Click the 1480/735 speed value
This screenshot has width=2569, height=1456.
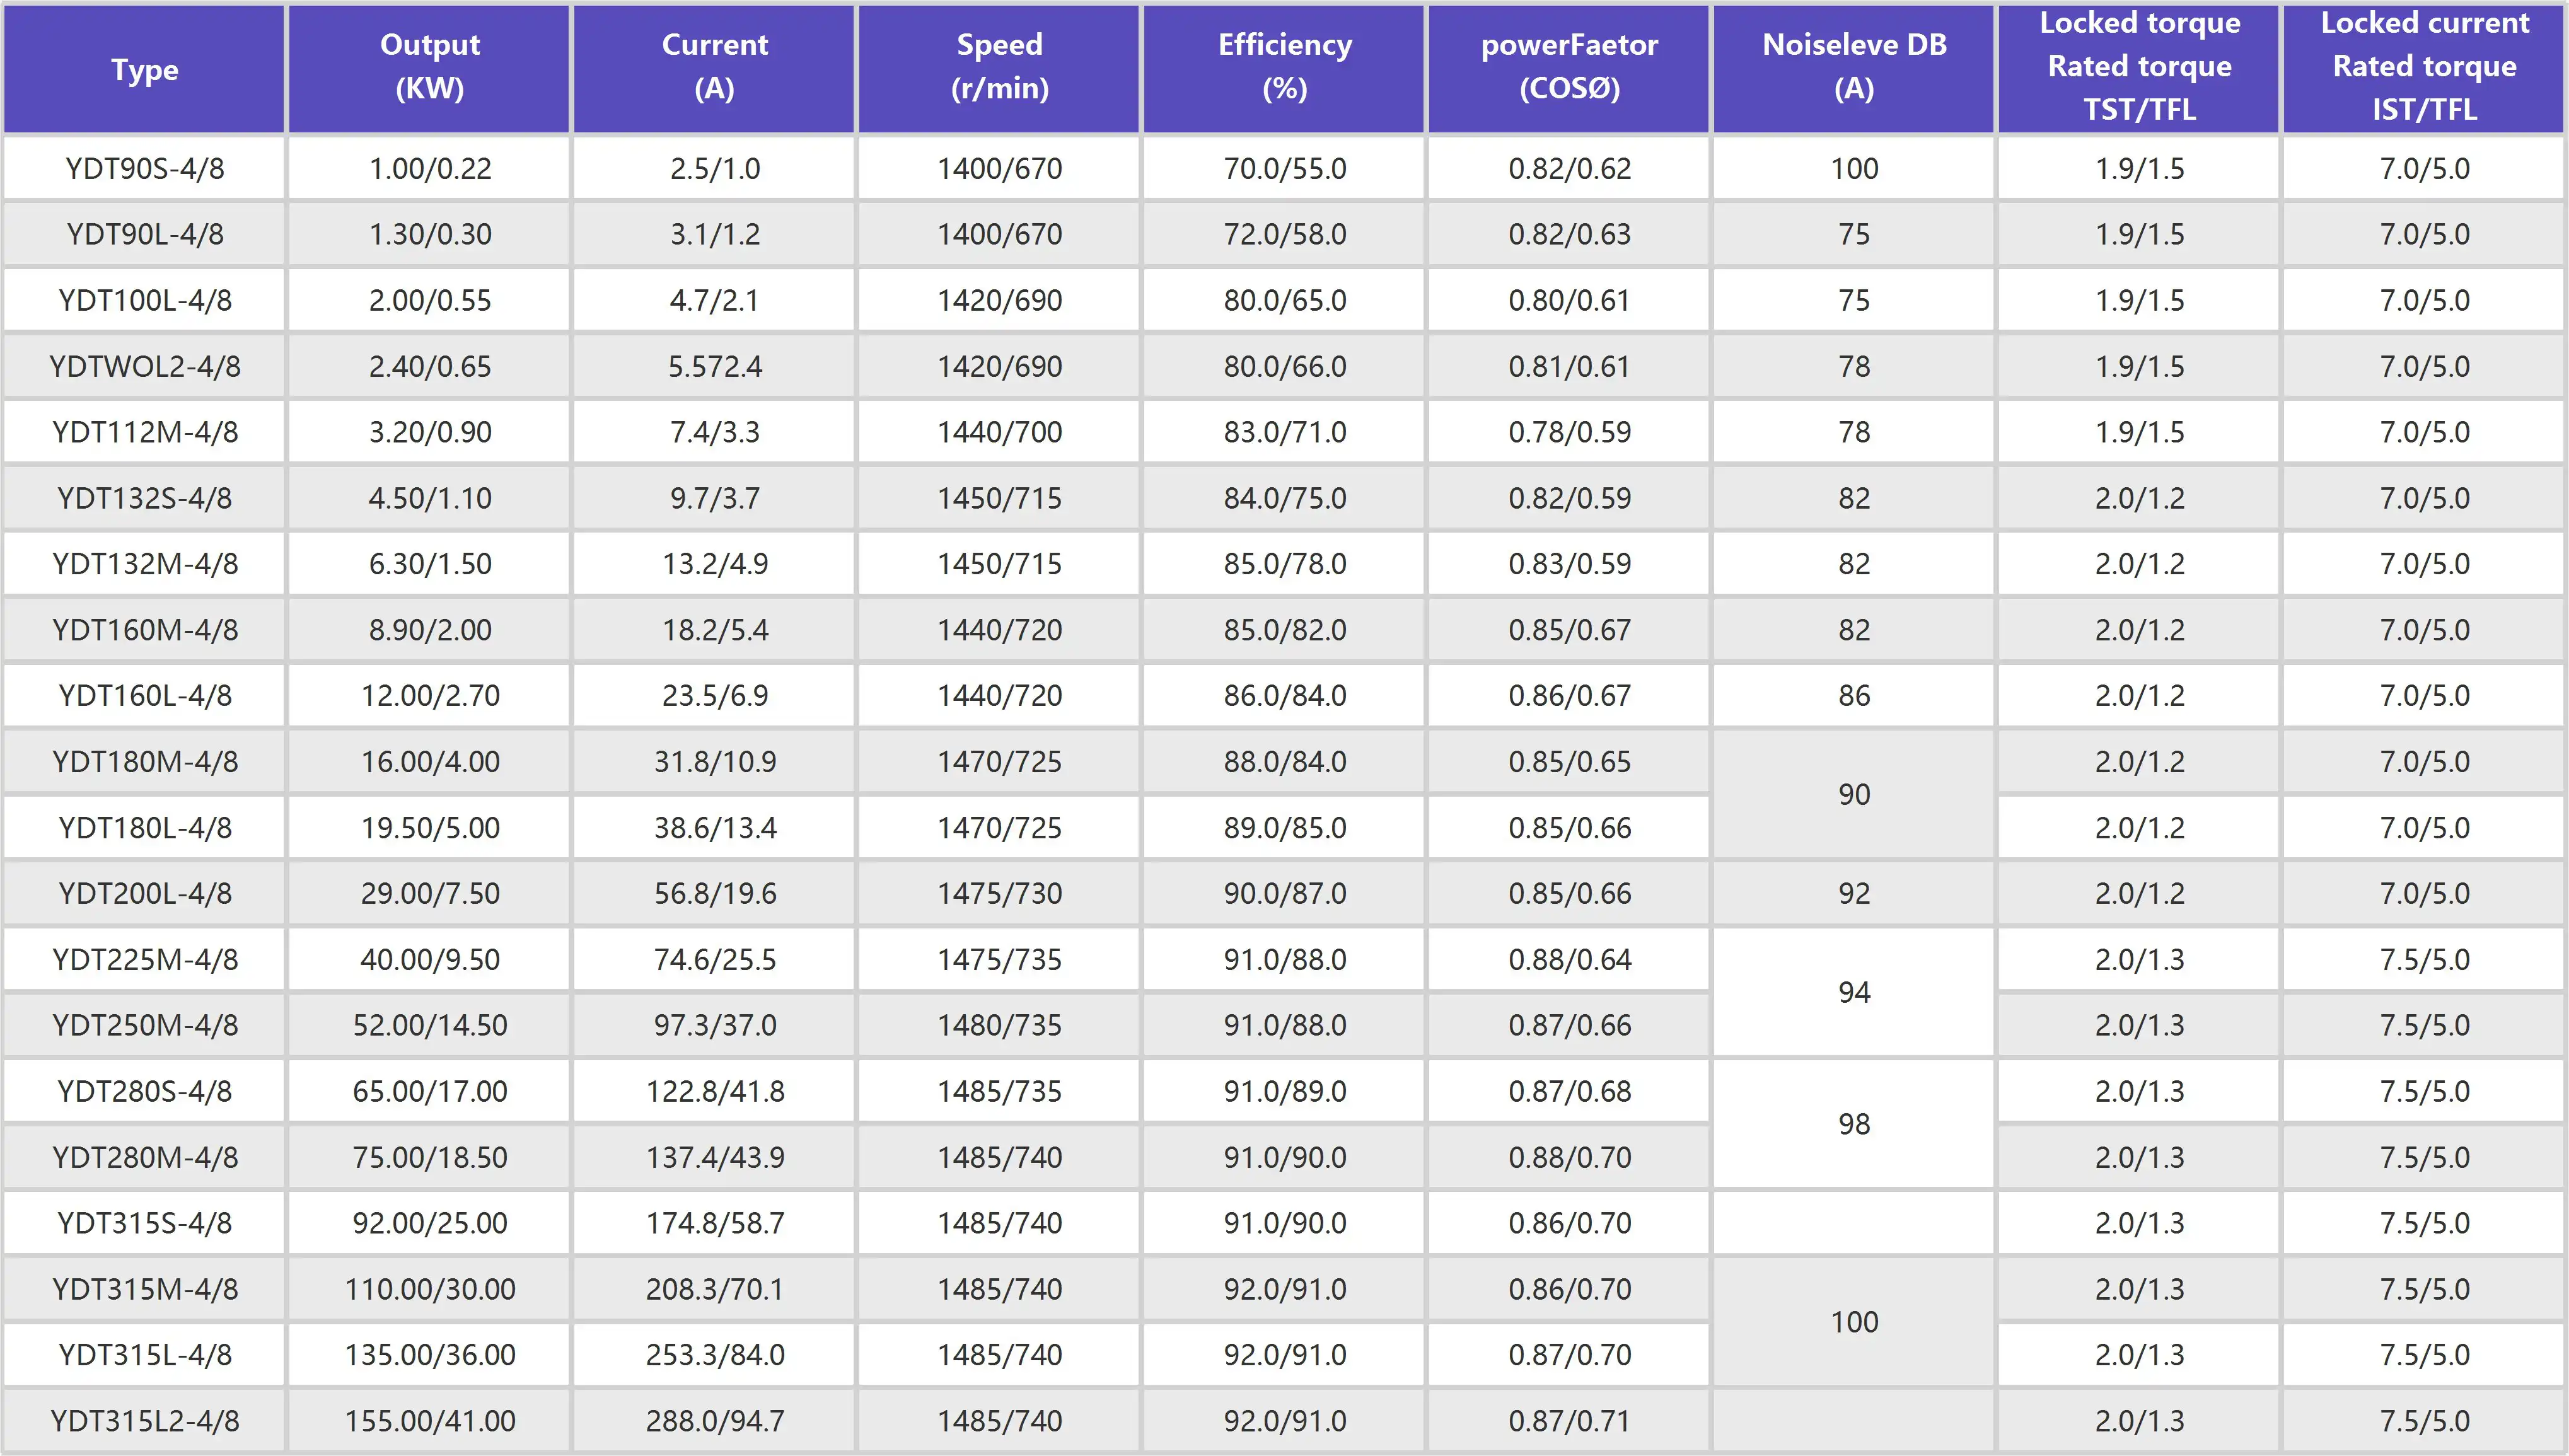[999, 1025]
